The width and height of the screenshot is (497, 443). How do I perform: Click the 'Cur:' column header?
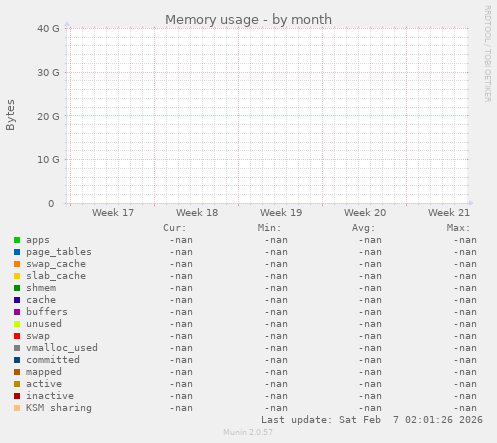pyautogui.click(x=175, y=228)
